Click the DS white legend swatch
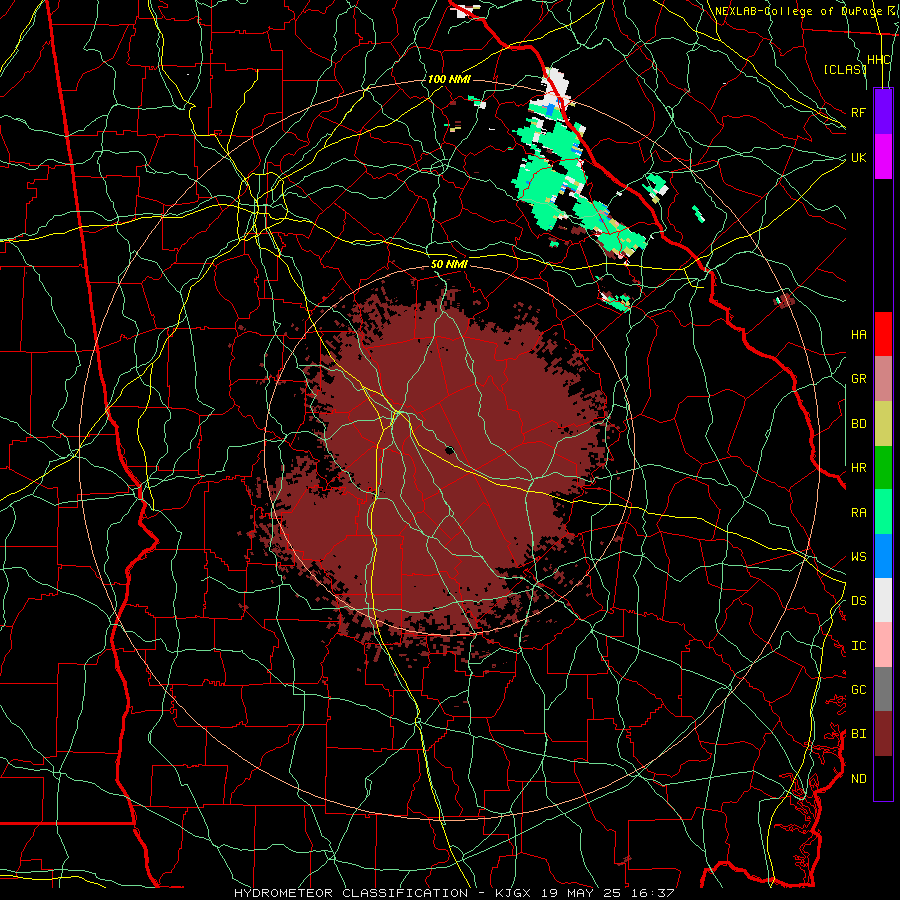900x900 pixels. 883,600
